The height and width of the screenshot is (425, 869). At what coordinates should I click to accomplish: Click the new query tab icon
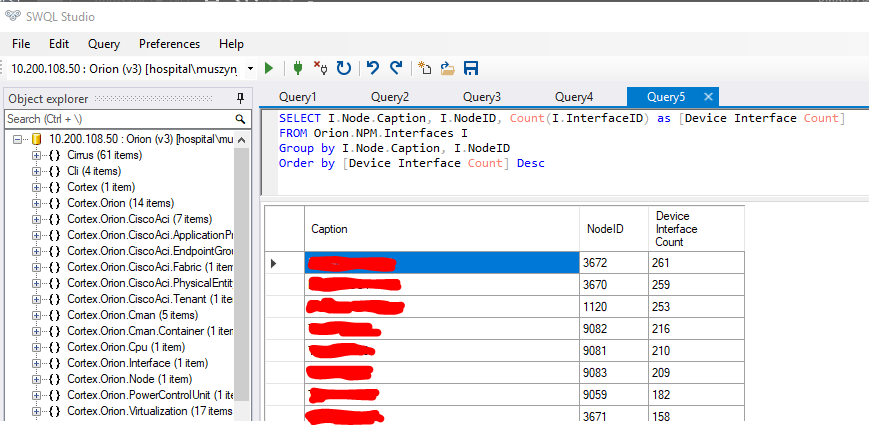[425, 68]
